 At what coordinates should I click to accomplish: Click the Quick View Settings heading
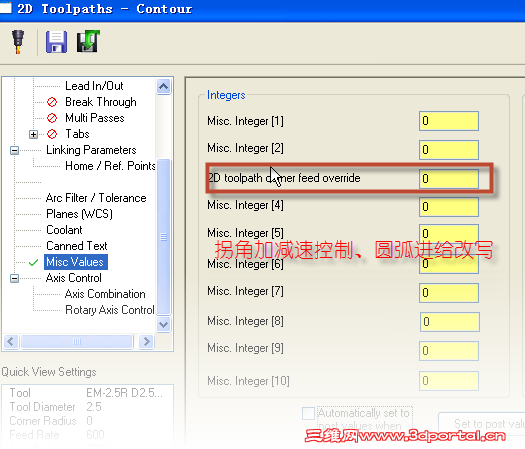[49, 372]
